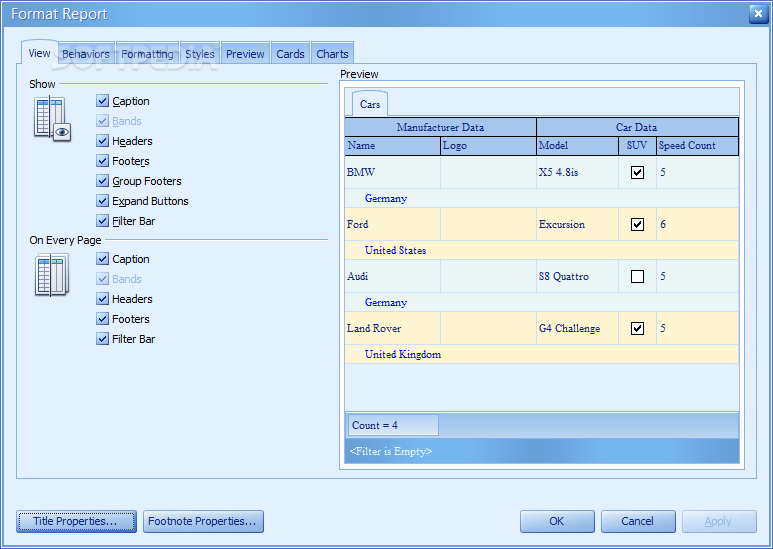Toggle the Footers checkbox under Show
Screen dimensions: 773x549
pyautogui.click(x=103, y=161)
